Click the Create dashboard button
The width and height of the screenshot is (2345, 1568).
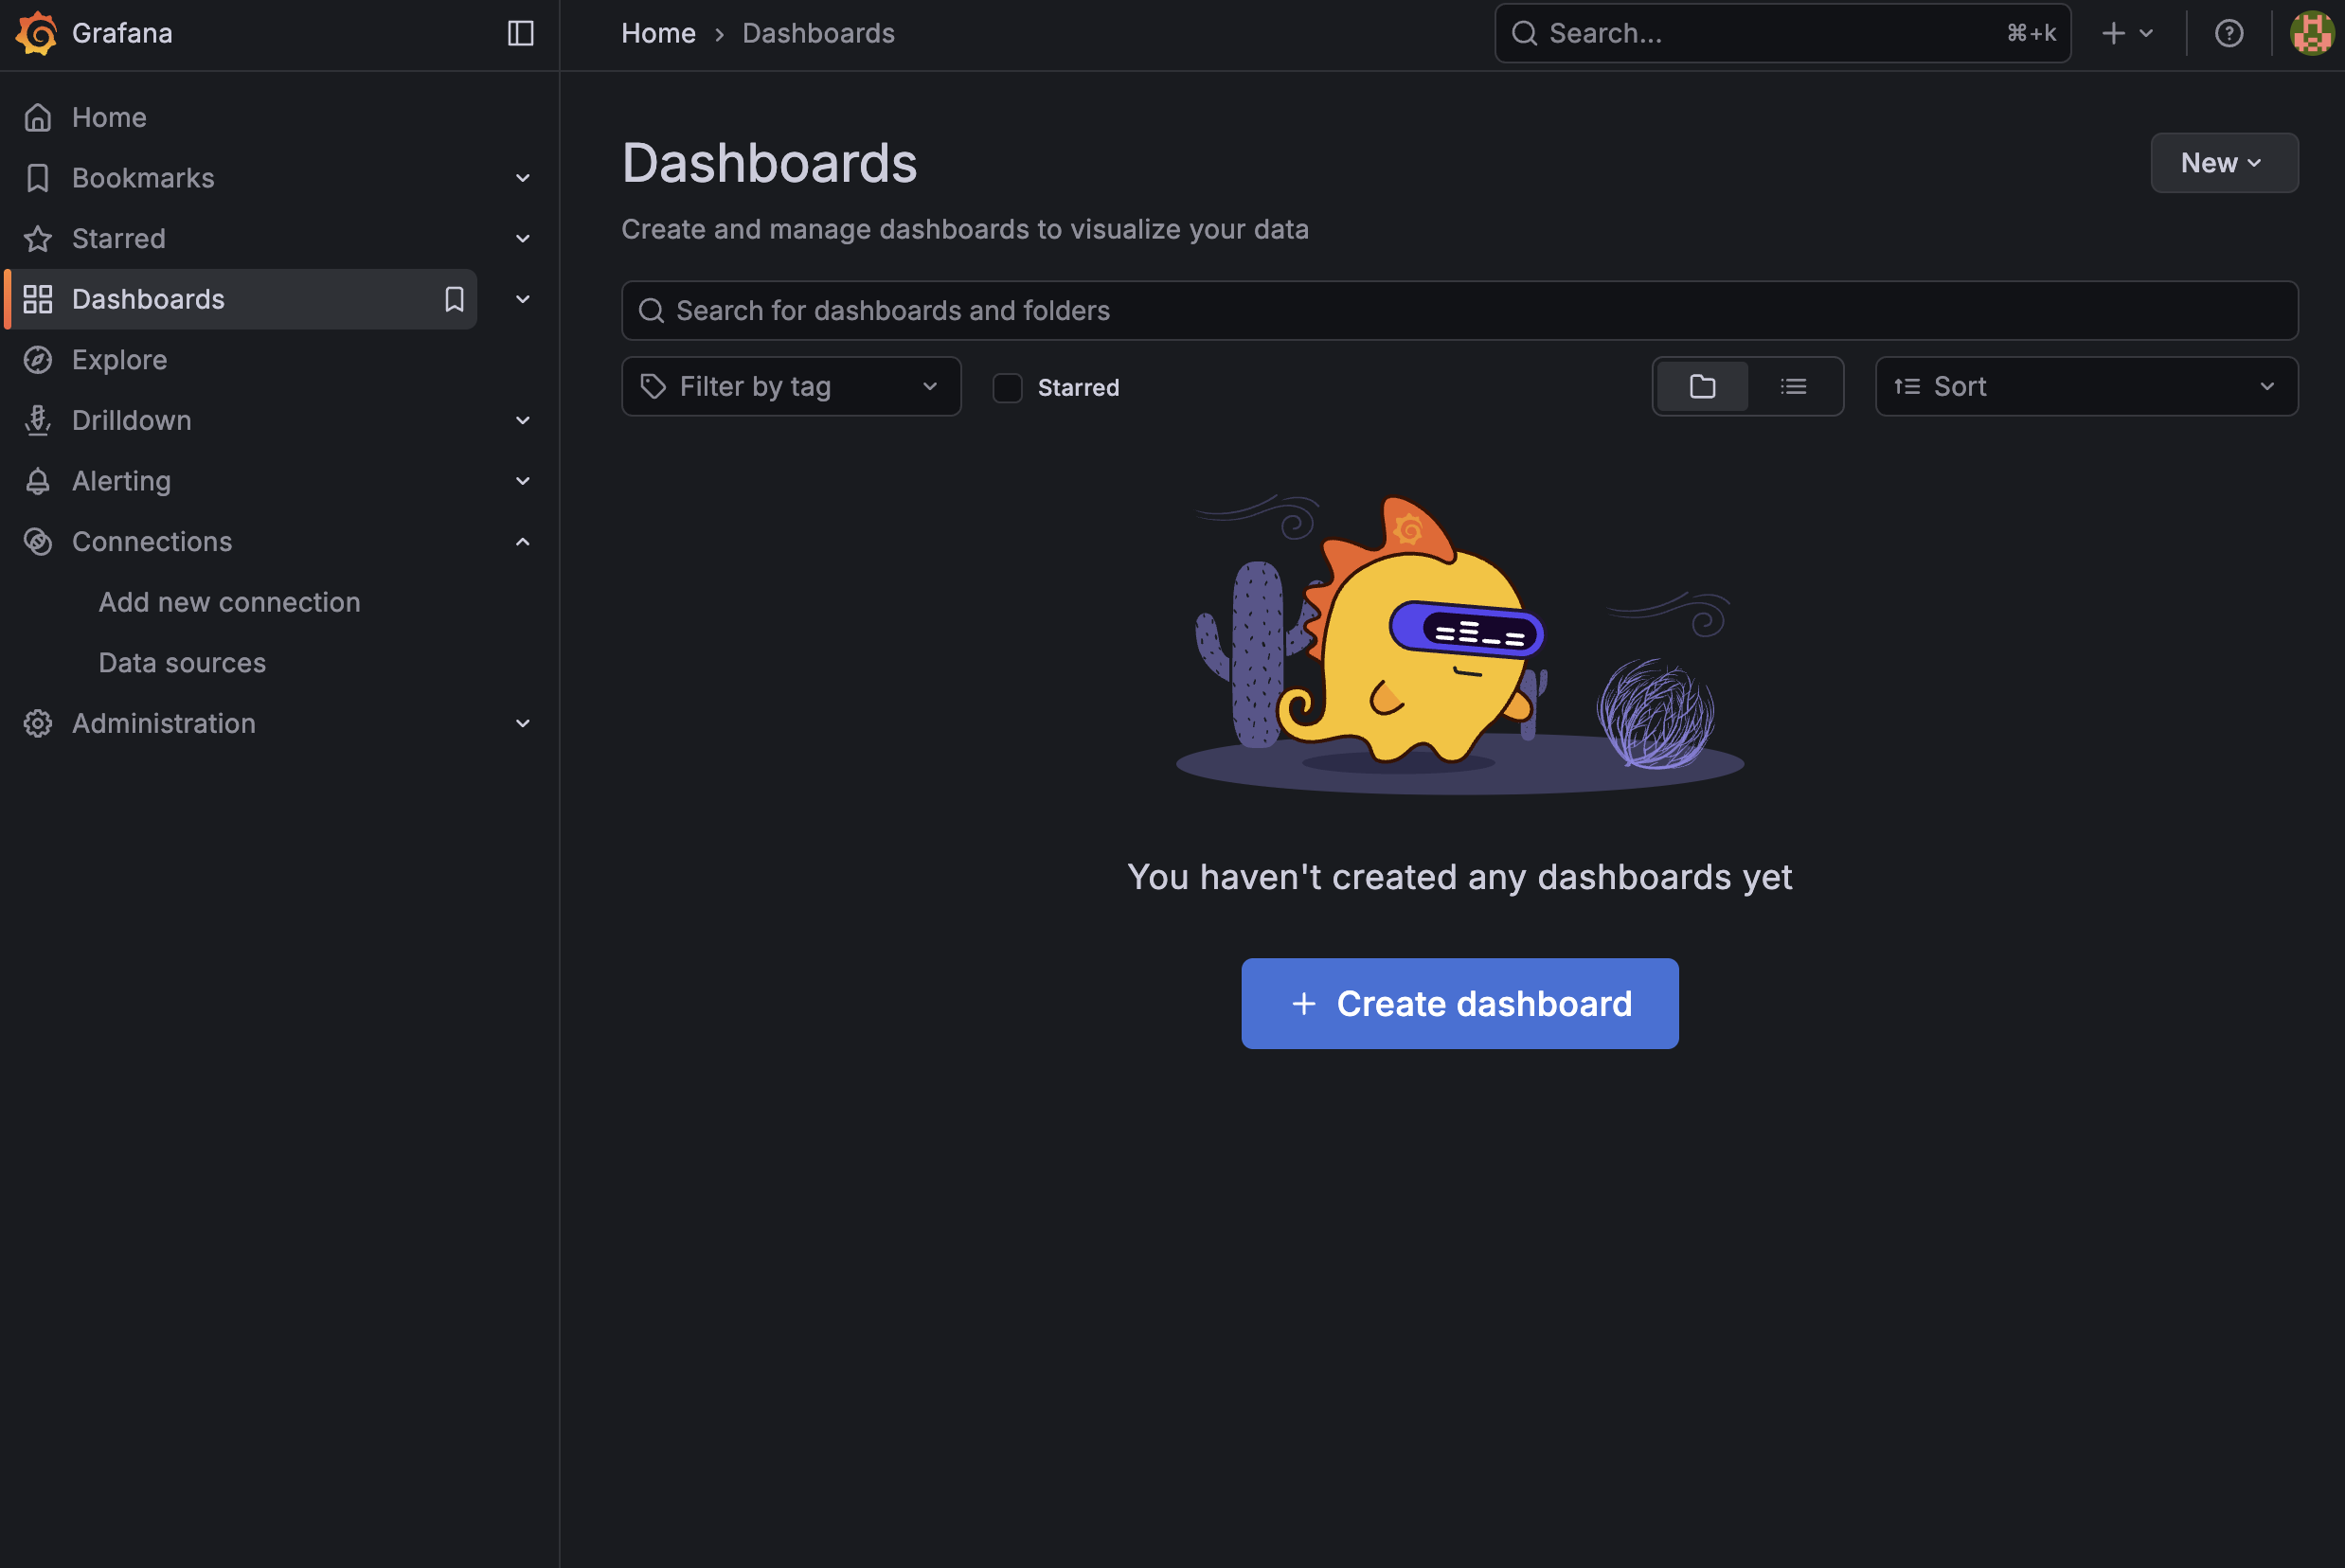[1459, 1003]
